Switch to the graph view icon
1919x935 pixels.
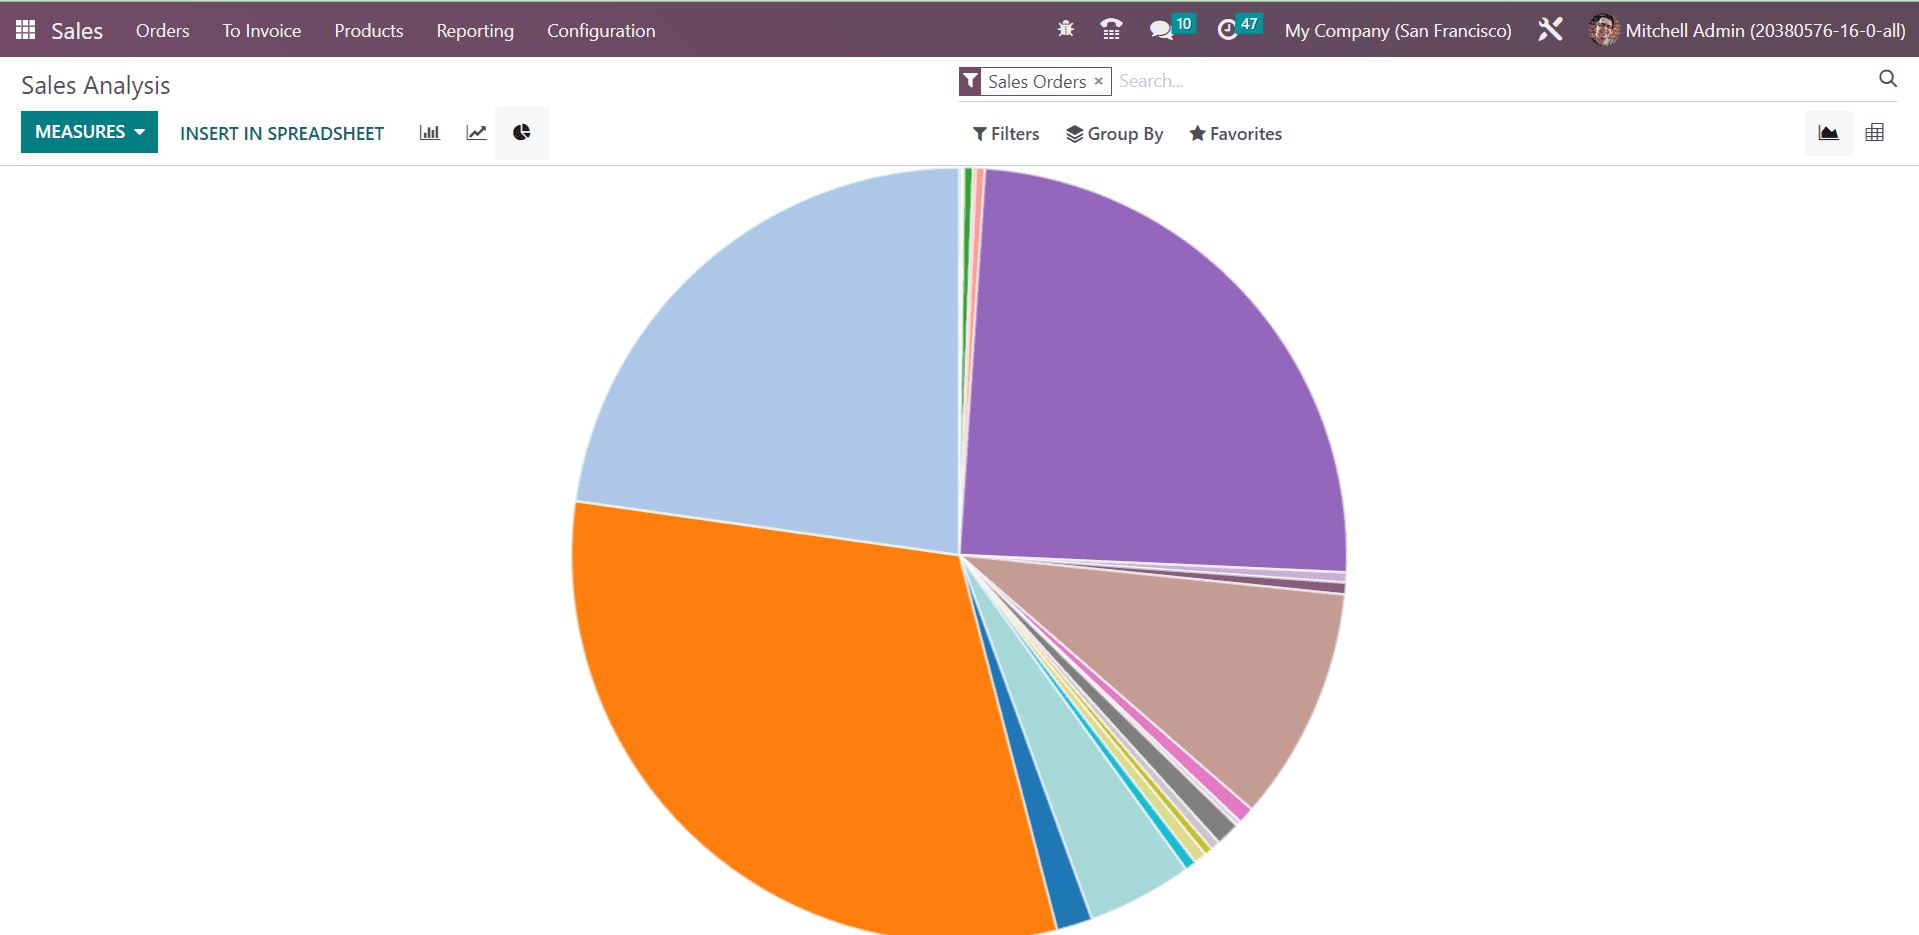coord(1828,133)
